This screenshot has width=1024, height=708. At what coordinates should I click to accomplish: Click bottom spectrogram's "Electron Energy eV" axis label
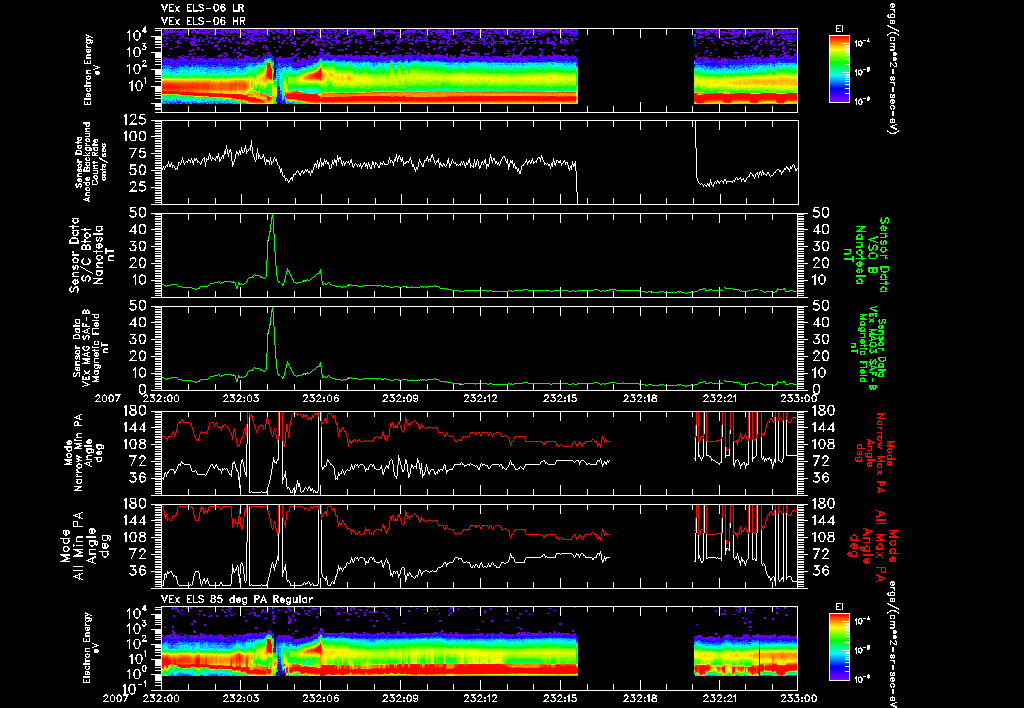click(89, 647)
